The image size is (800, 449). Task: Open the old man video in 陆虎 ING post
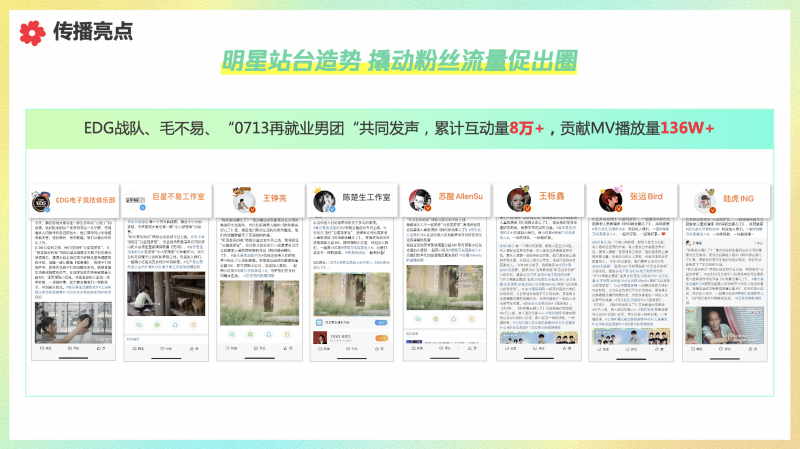[724, 325]
